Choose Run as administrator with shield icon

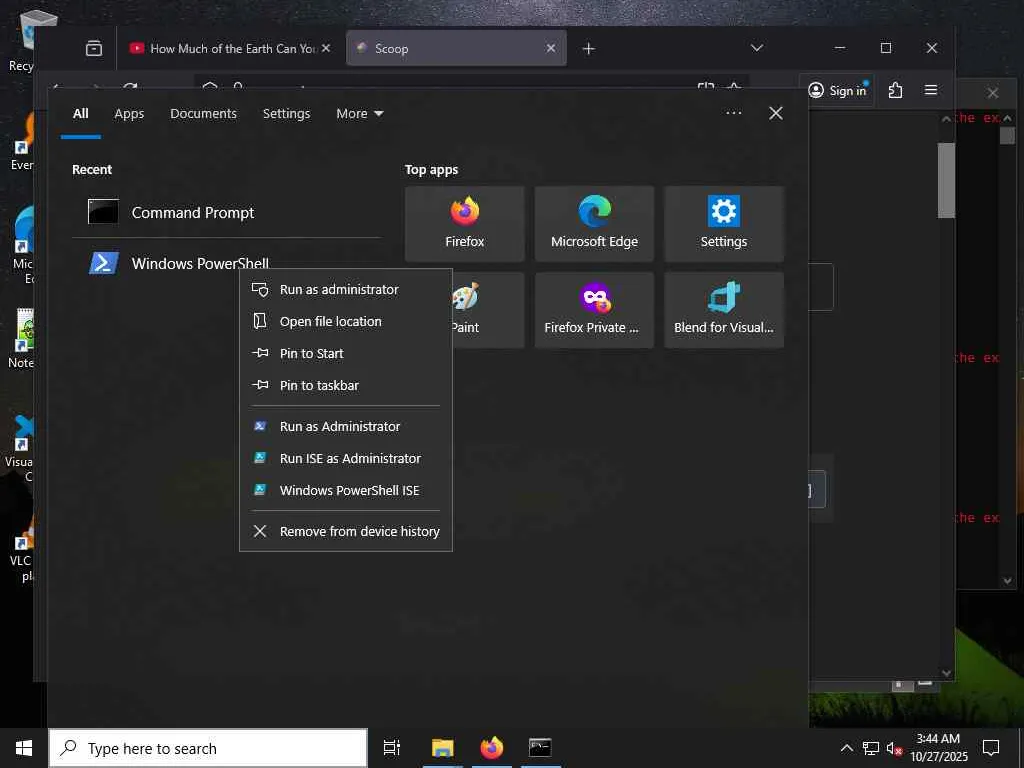pyautogui.click(x=345, y=289)
